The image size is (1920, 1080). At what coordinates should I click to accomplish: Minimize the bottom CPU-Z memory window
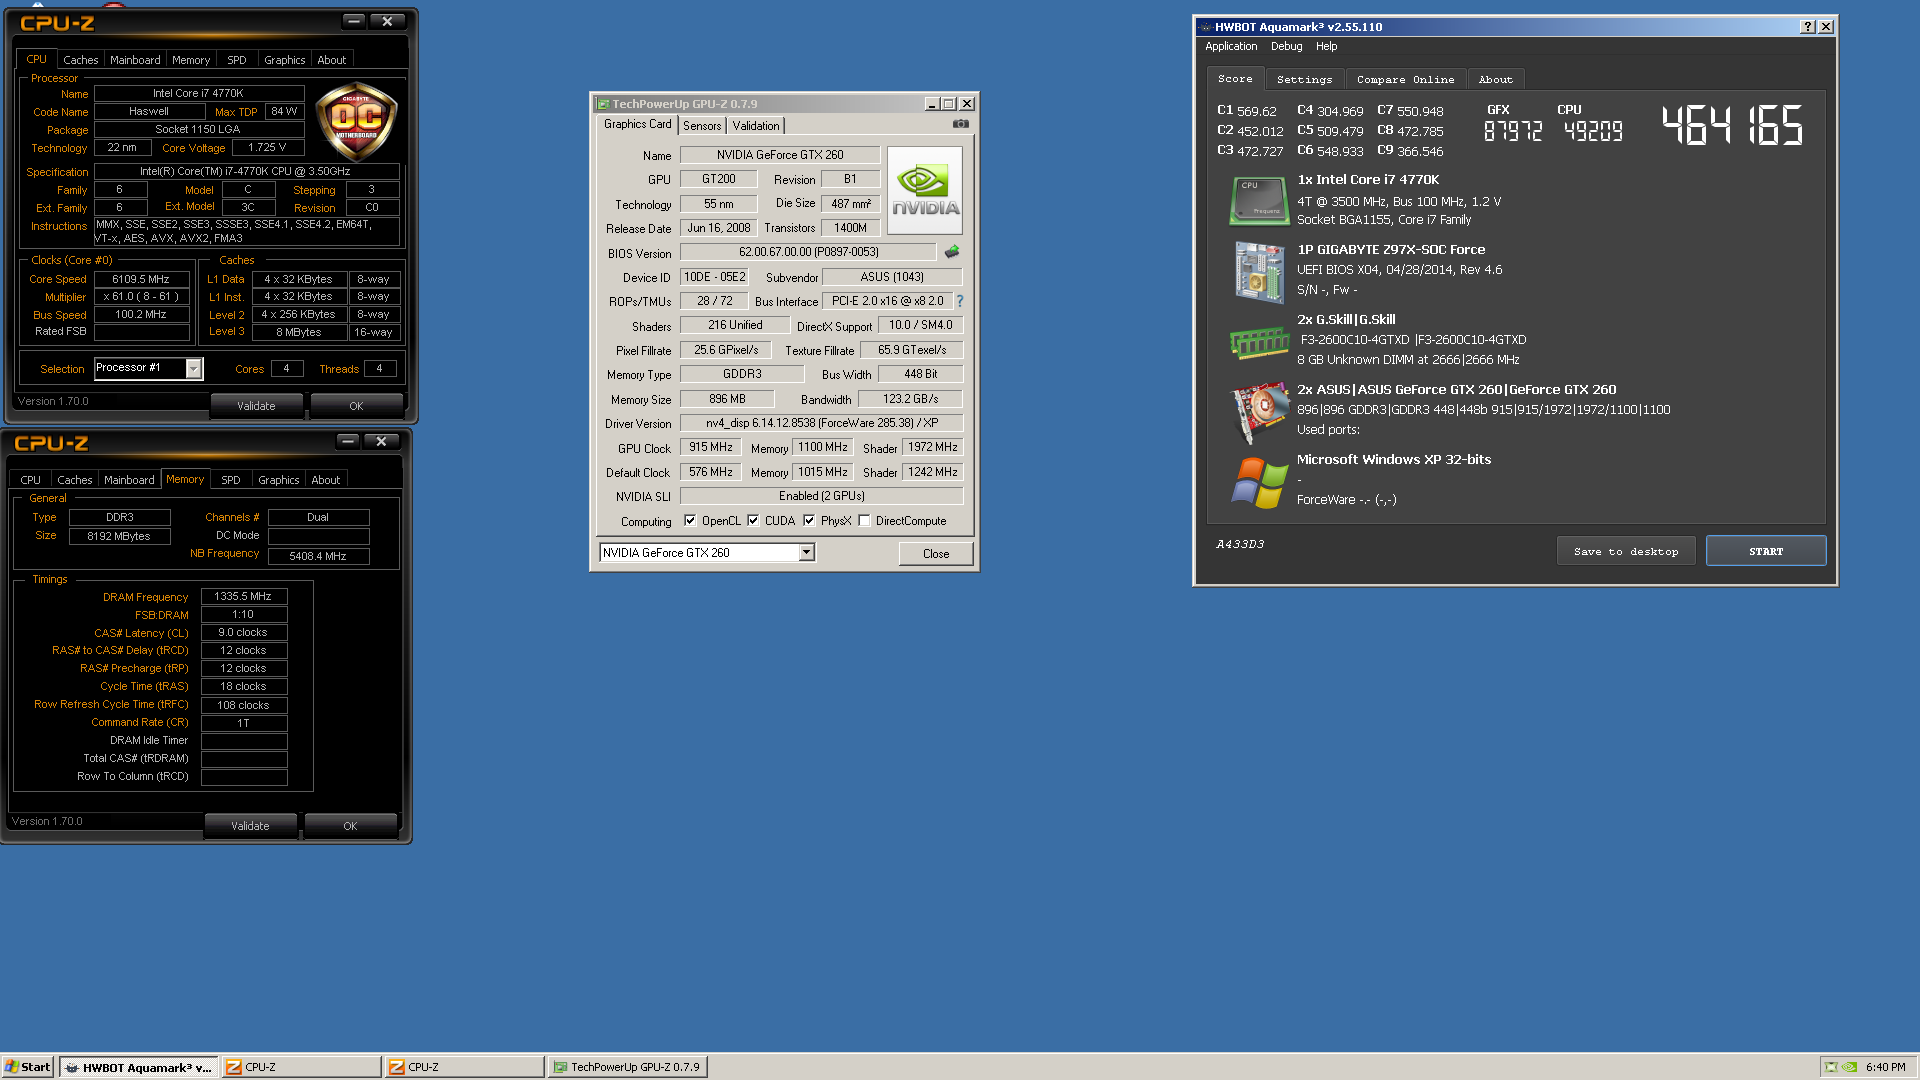[347, 441]
